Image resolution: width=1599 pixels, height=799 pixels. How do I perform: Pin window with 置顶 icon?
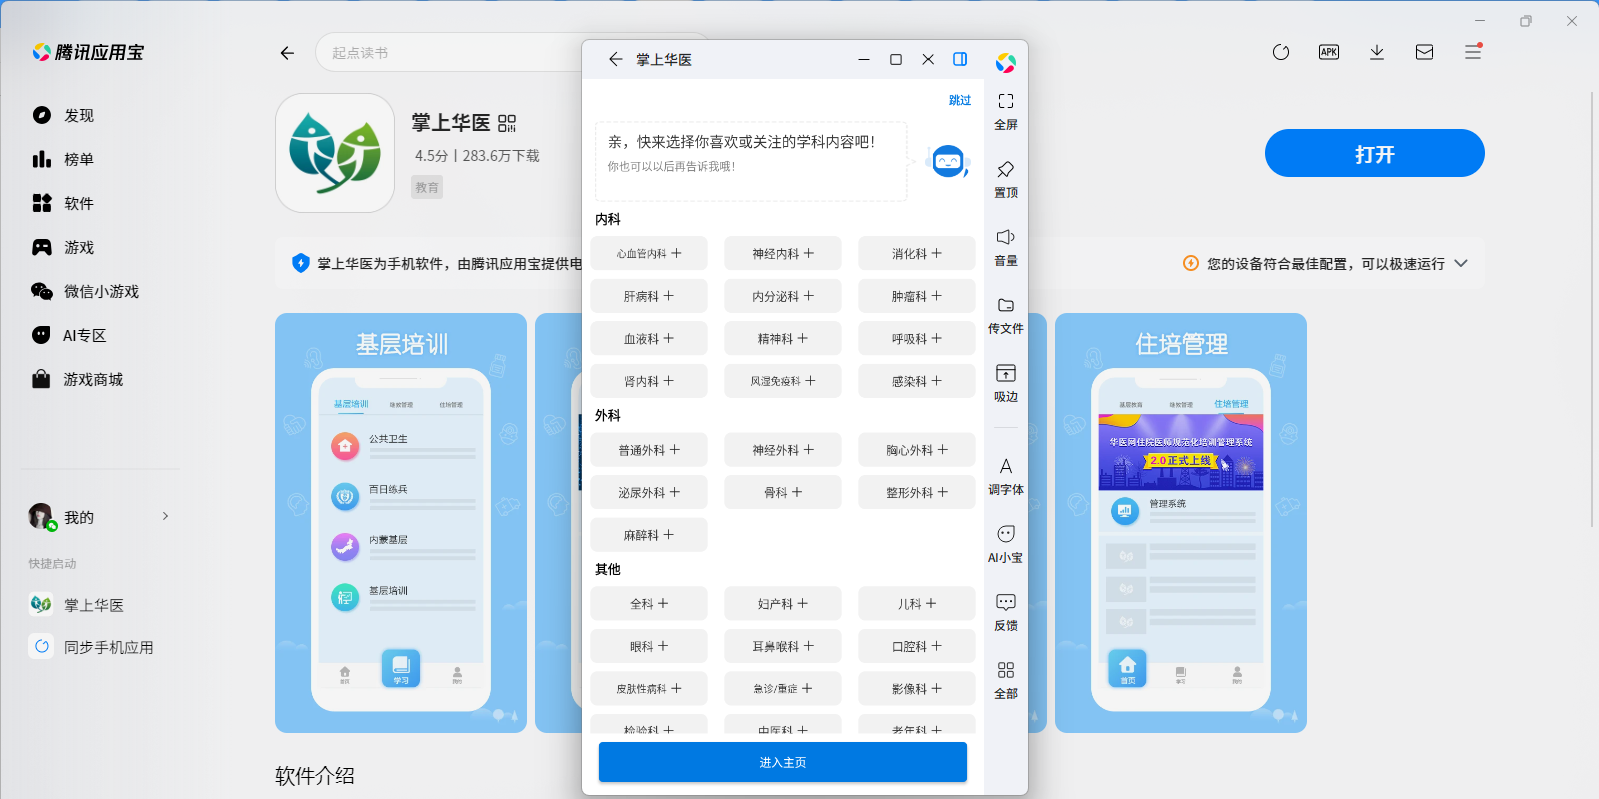pos(1005,170)
